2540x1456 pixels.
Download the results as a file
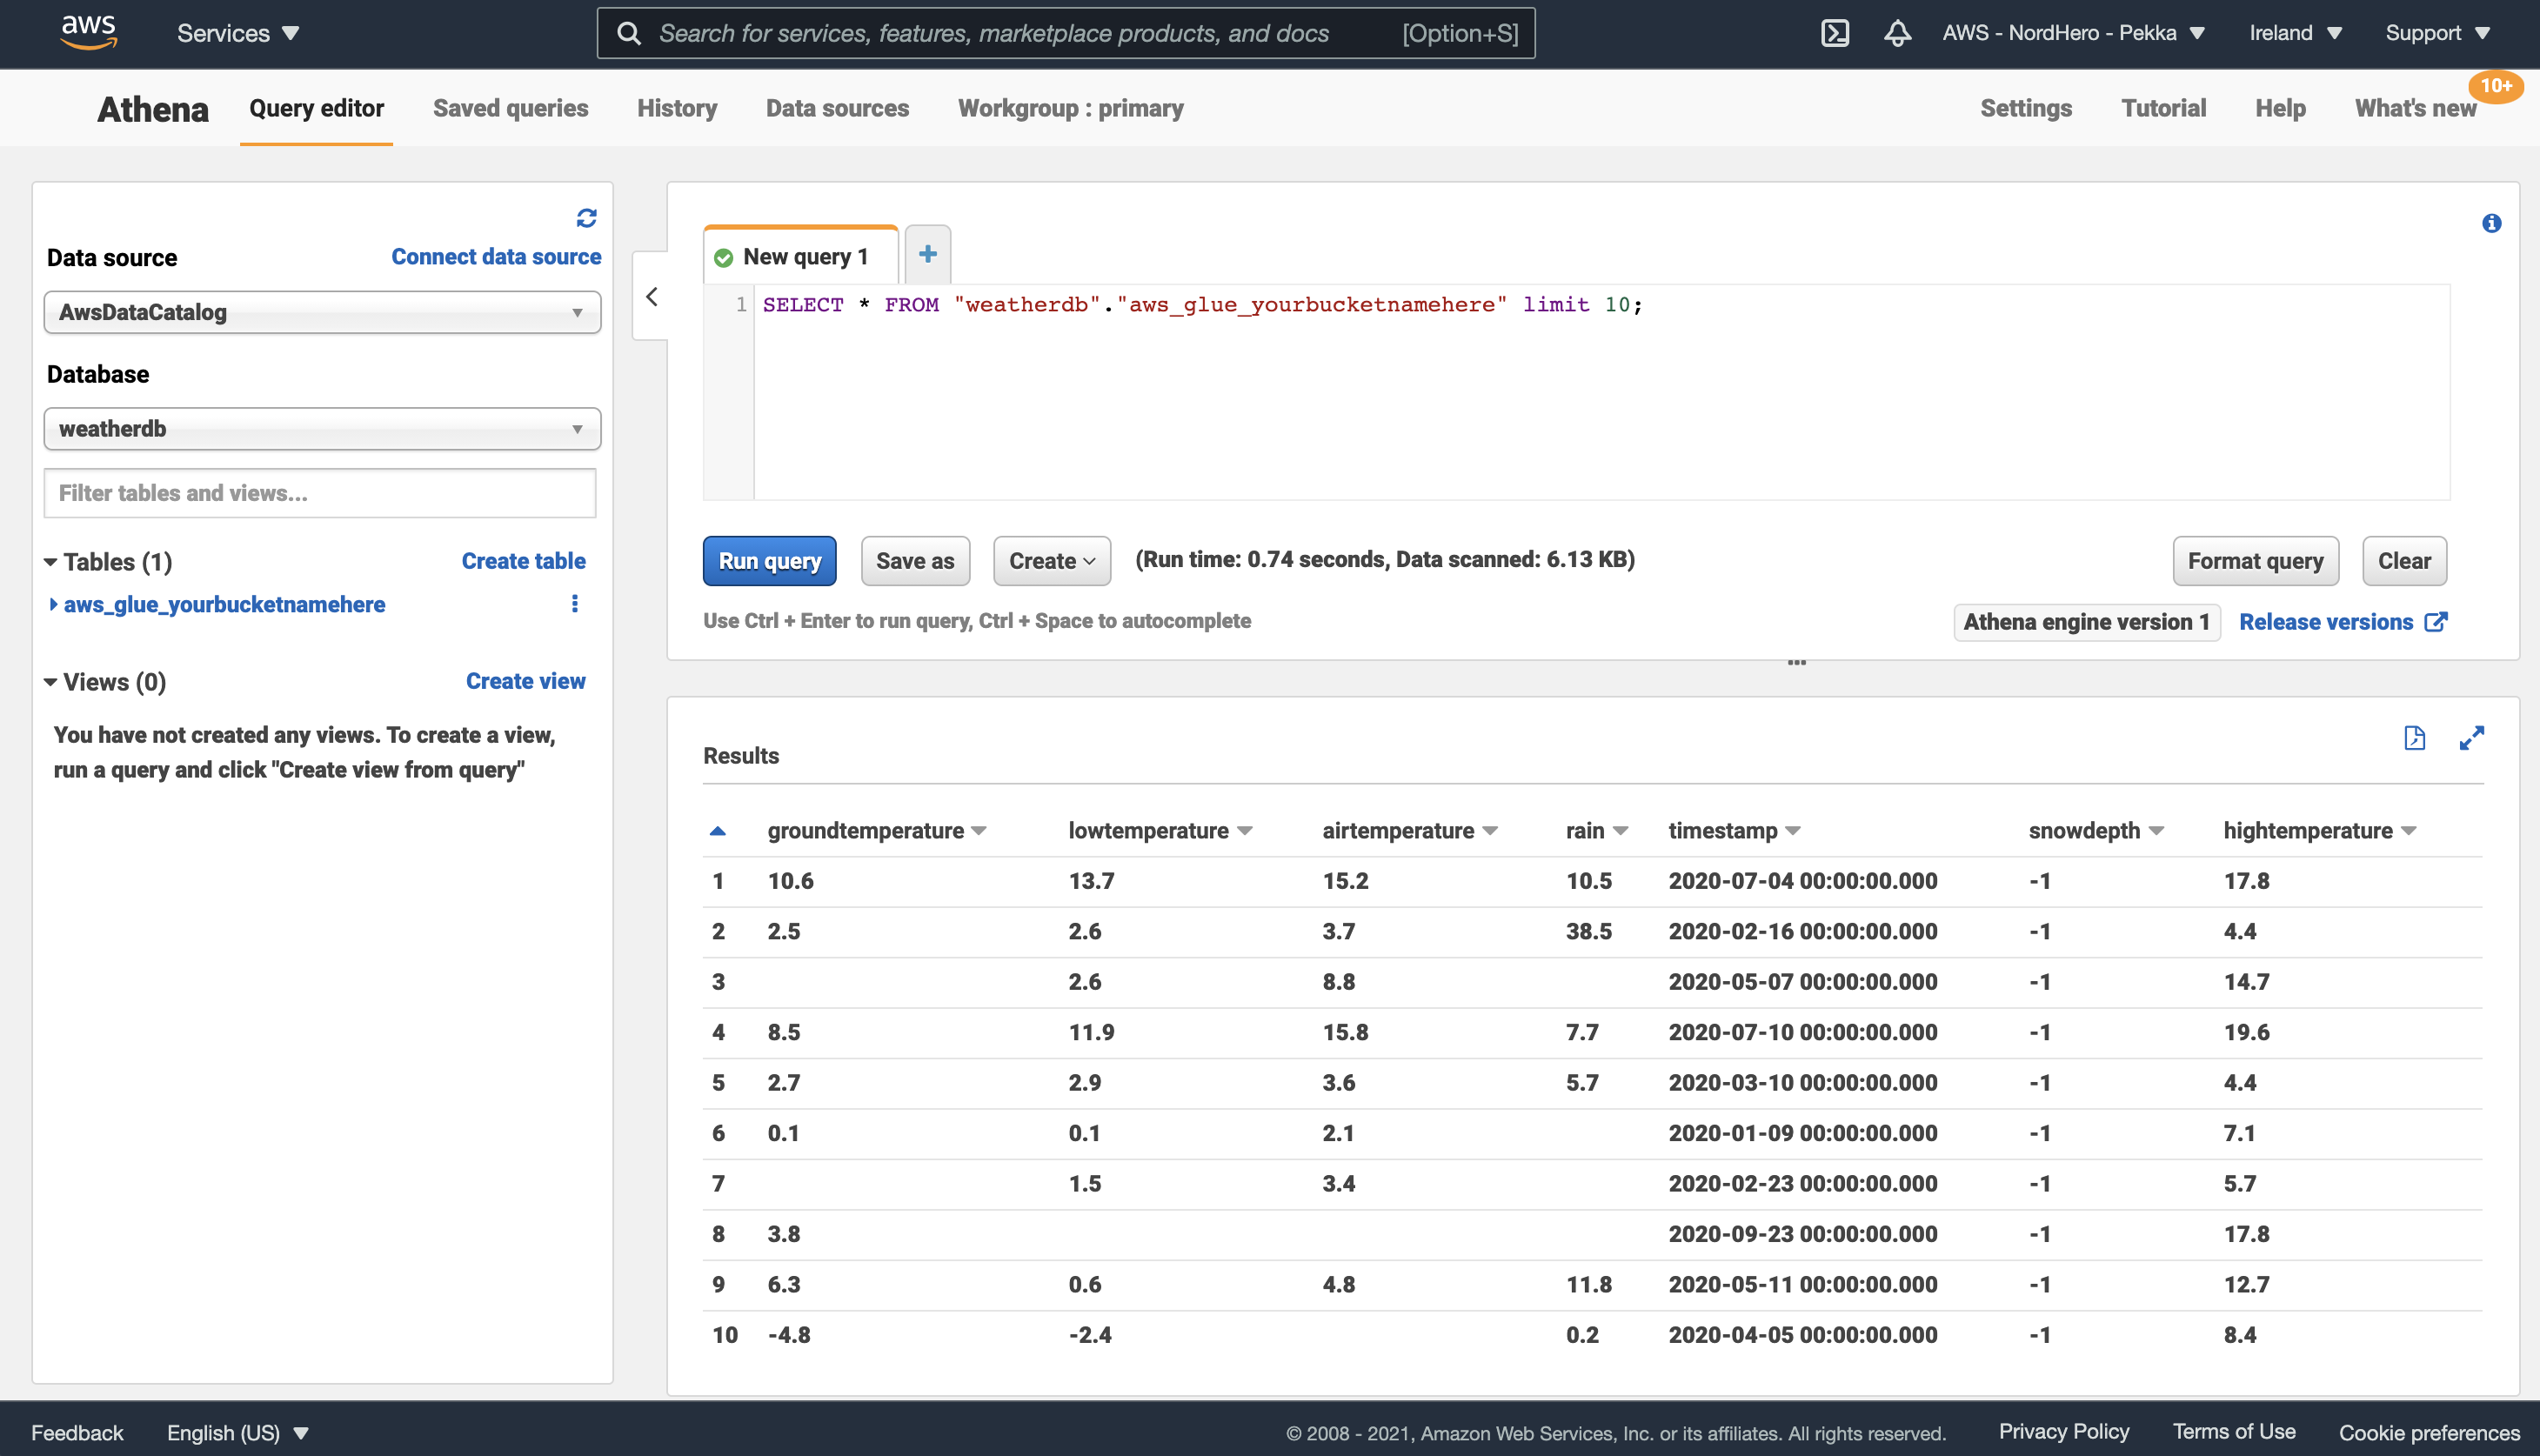[x=2414, y=738]
